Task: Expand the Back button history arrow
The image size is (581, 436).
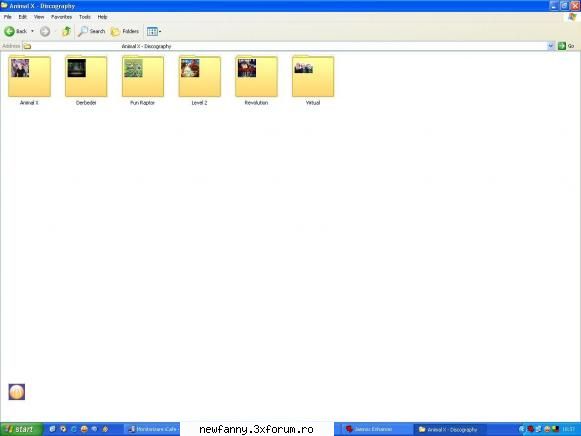Action: click(x=33, y=31)
